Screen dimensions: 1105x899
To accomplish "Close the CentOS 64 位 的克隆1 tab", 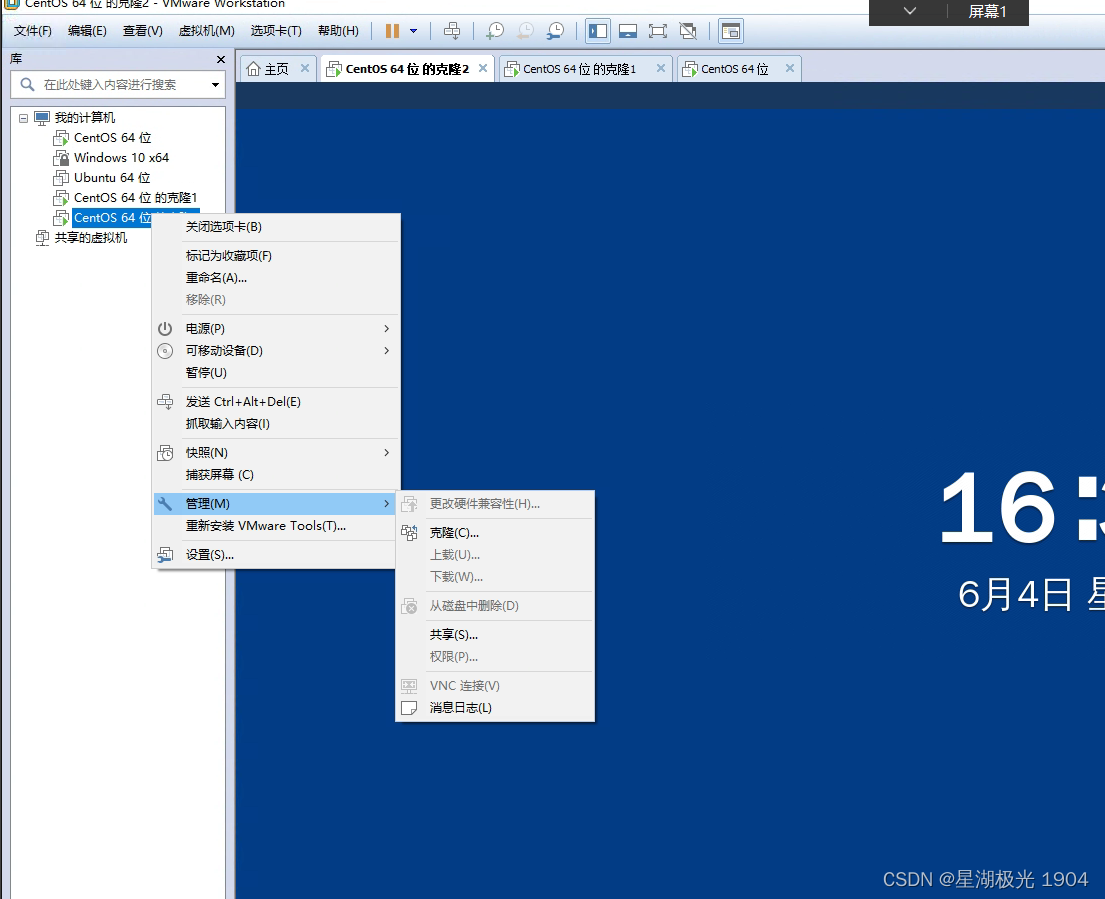I will (660, 68).
